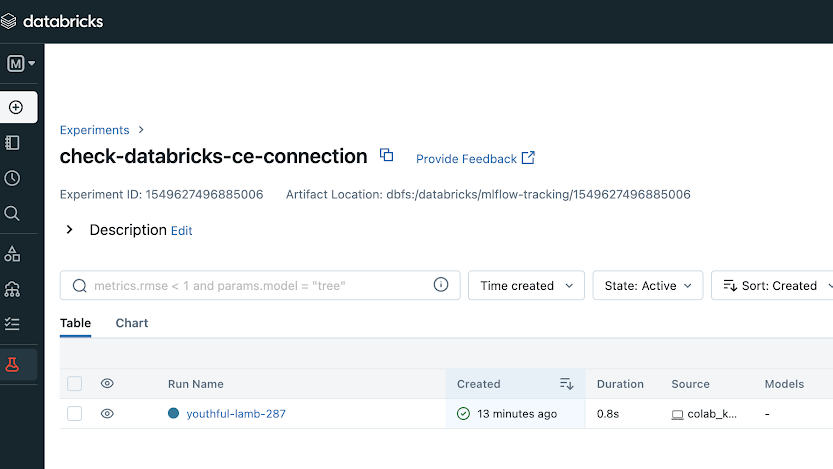This screenshot has height=469, width=833.
Task: Select the youthful-lamb-287 run checkbox
Action: pyautogui.click(x=75, y=413)
